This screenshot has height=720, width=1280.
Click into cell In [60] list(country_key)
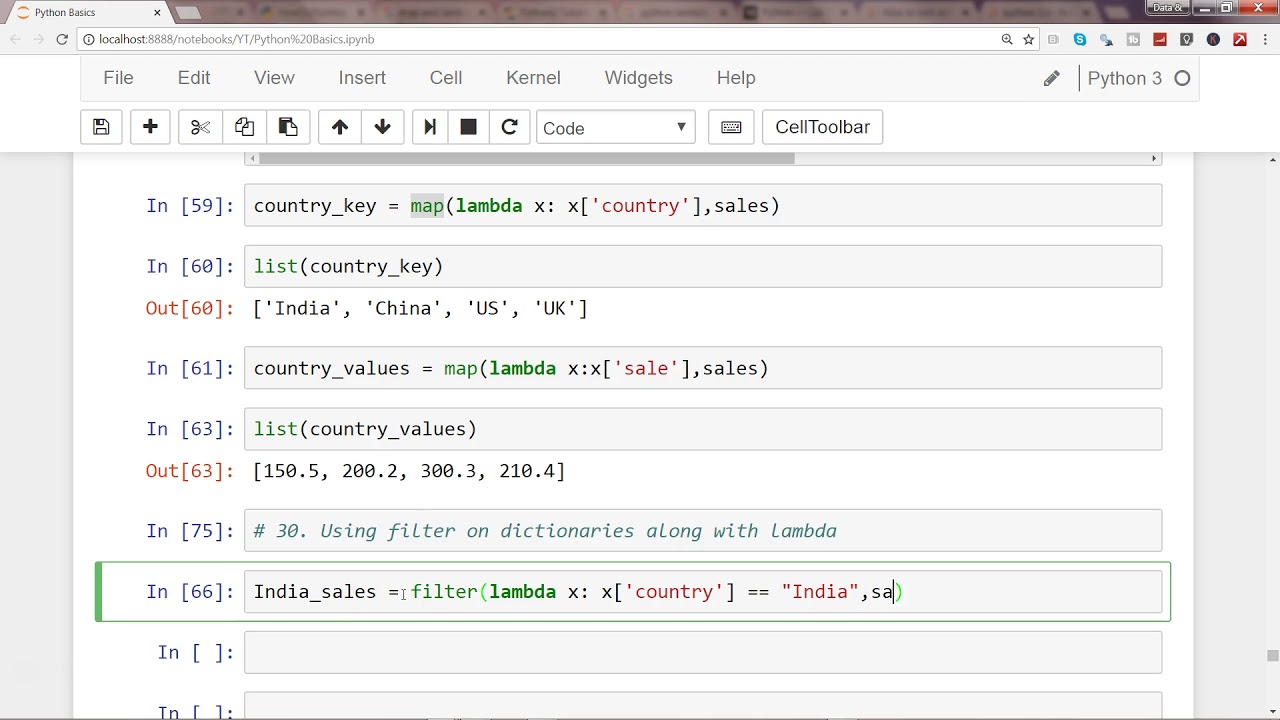pos(703,266)
